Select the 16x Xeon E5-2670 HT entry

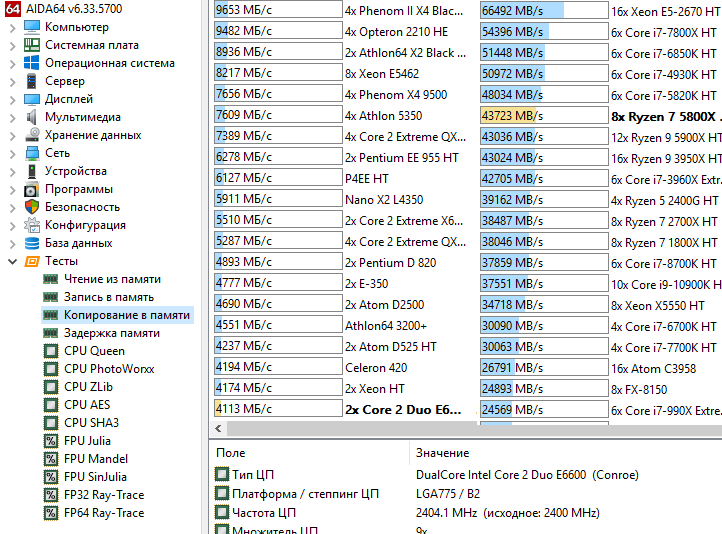pos(666,11)
